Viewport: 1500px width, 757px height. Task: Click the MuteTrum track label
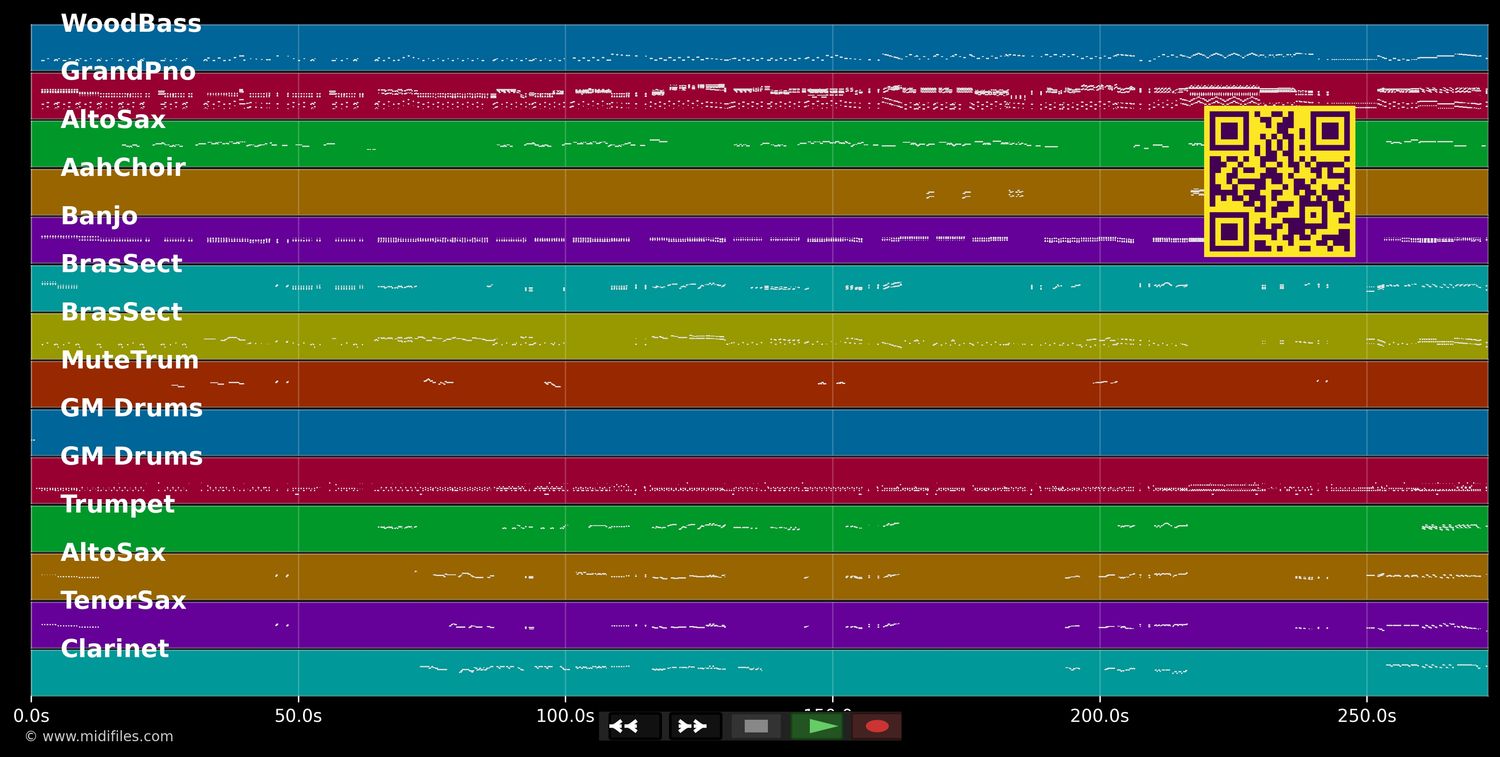pos(130,359)
